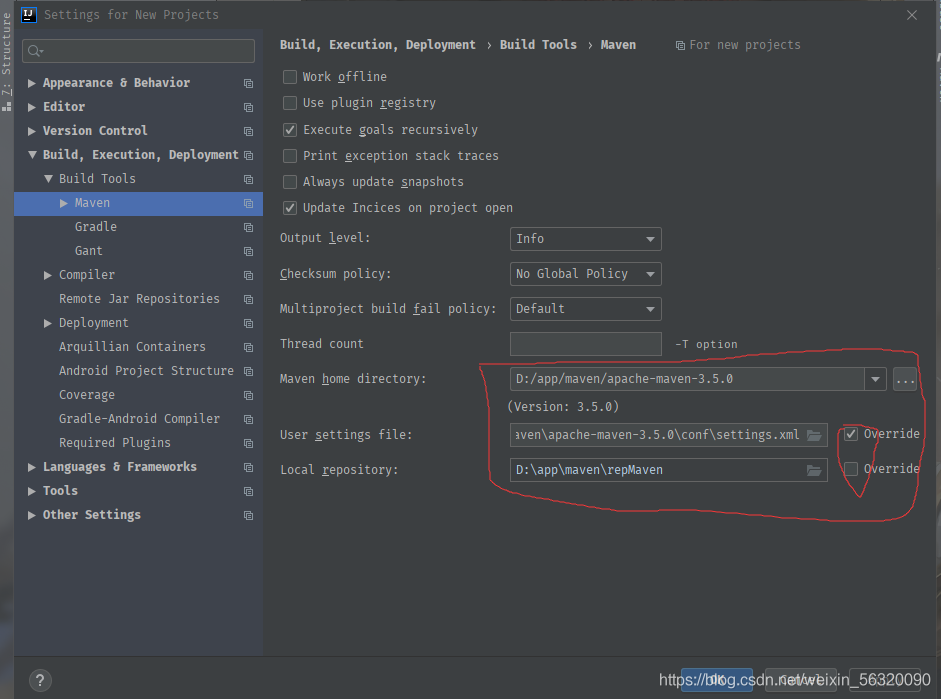Click the help question mark icon

(x=40, y=680)
